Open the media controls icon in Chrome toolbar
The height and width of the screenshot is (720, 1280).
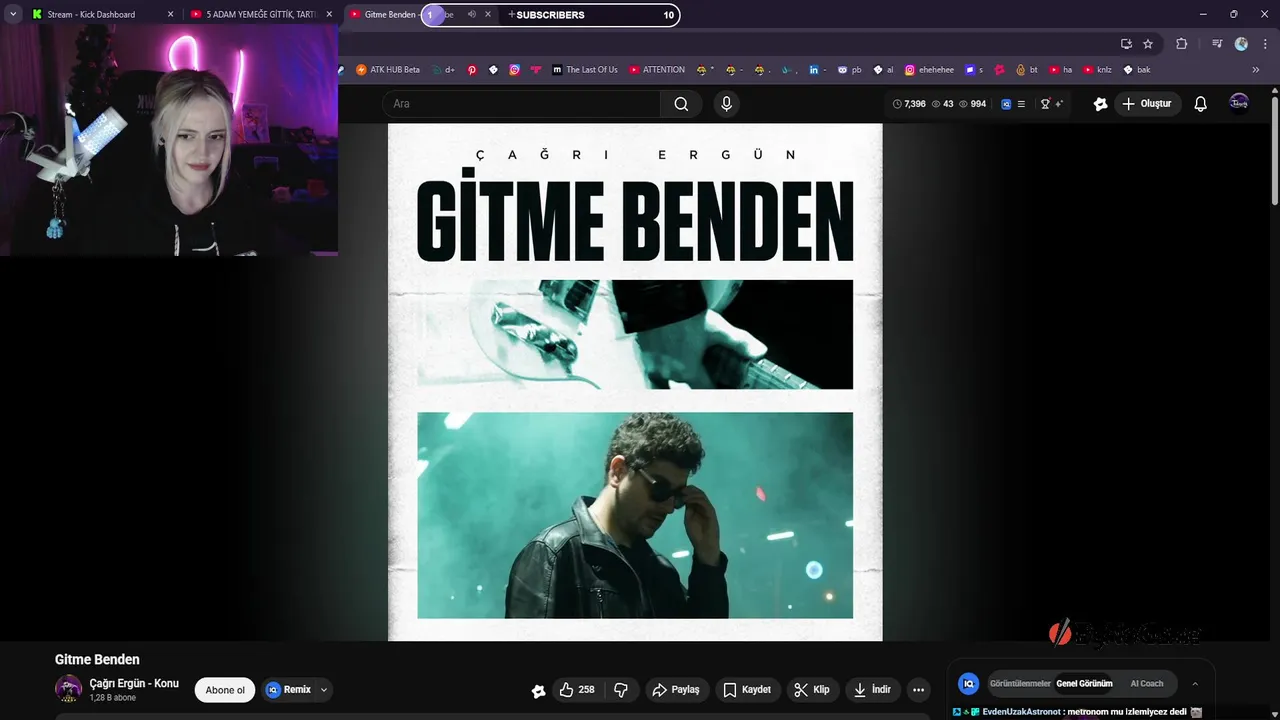tap(1217, 44)
